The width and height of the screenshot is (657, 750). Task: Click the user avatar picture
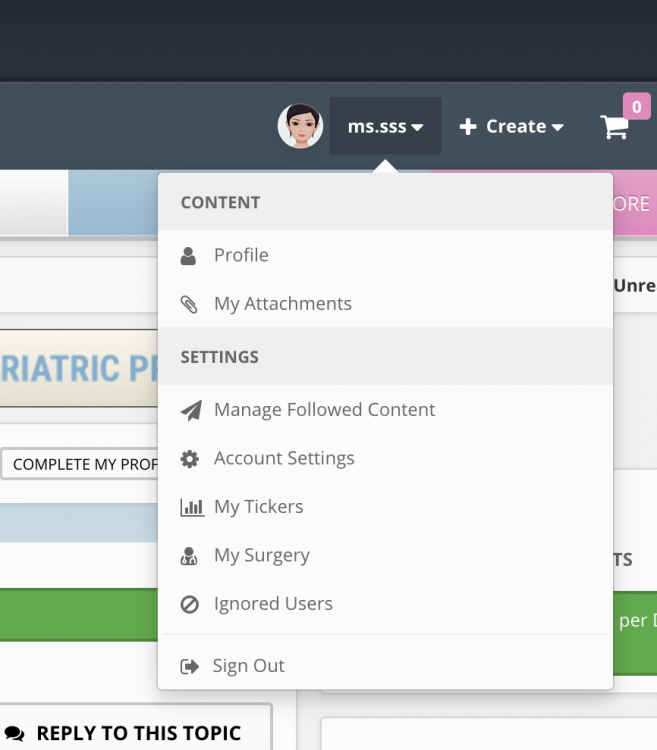point(300,126)
